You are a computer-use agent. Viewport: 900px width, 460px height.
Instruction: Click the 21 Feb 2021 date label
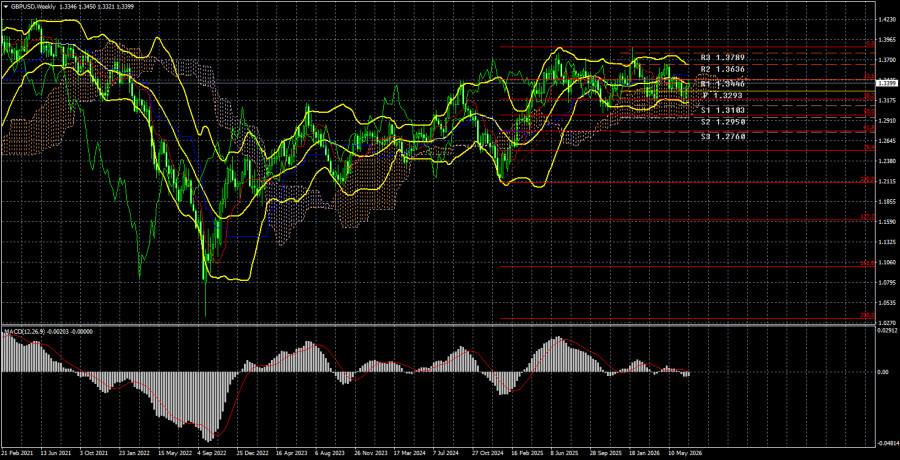click(x=17, y=452)
